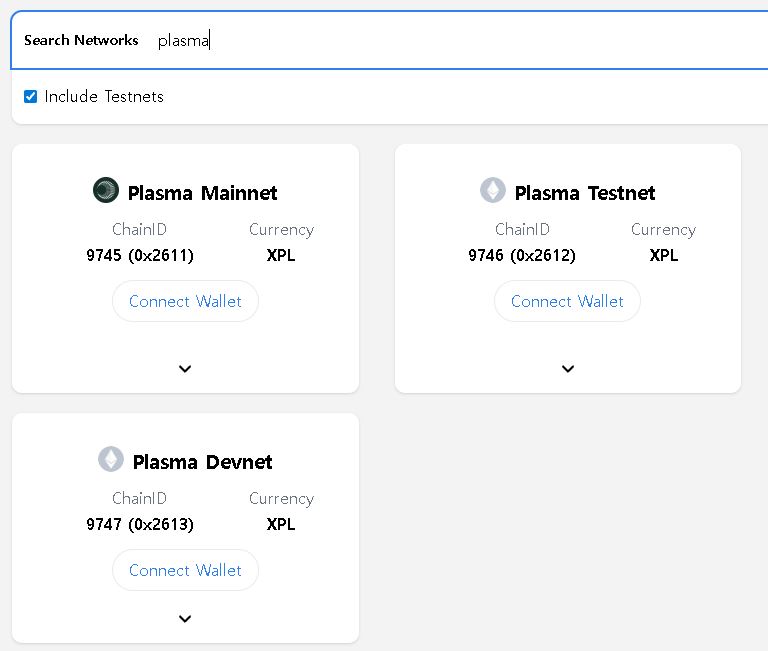Click the Plasma Mainnet logo icon

point(106,190)
